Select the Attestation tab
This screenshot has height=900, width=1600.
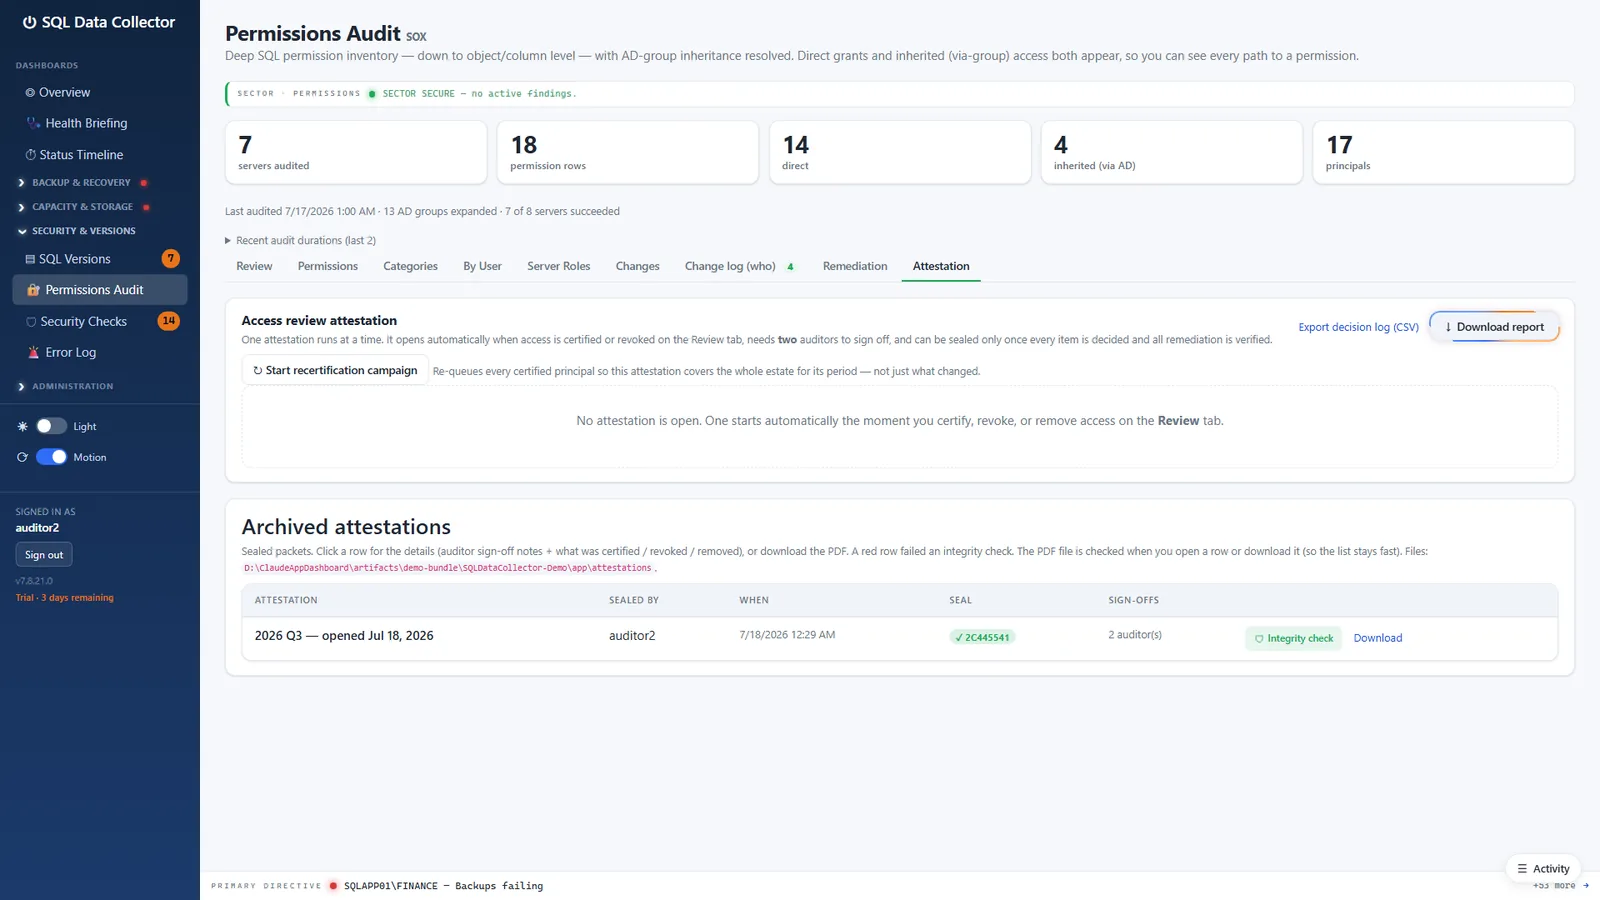click(941, 266)
